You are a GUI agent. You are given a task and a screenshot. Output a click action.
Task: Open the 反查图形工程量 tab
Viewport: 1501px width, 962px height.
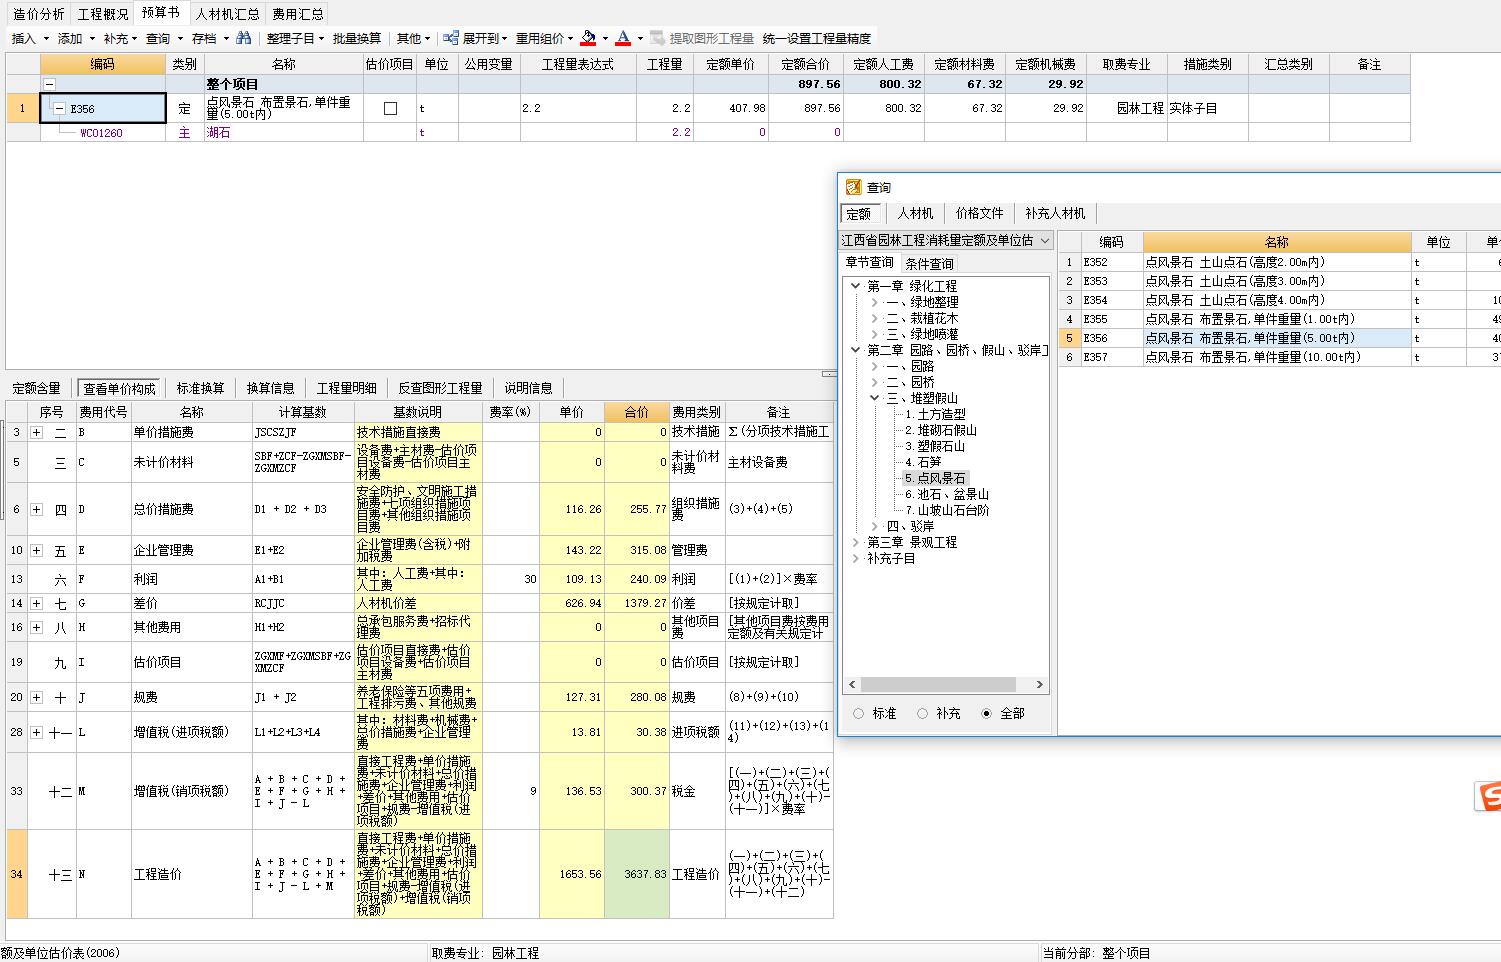coord(440,388)
